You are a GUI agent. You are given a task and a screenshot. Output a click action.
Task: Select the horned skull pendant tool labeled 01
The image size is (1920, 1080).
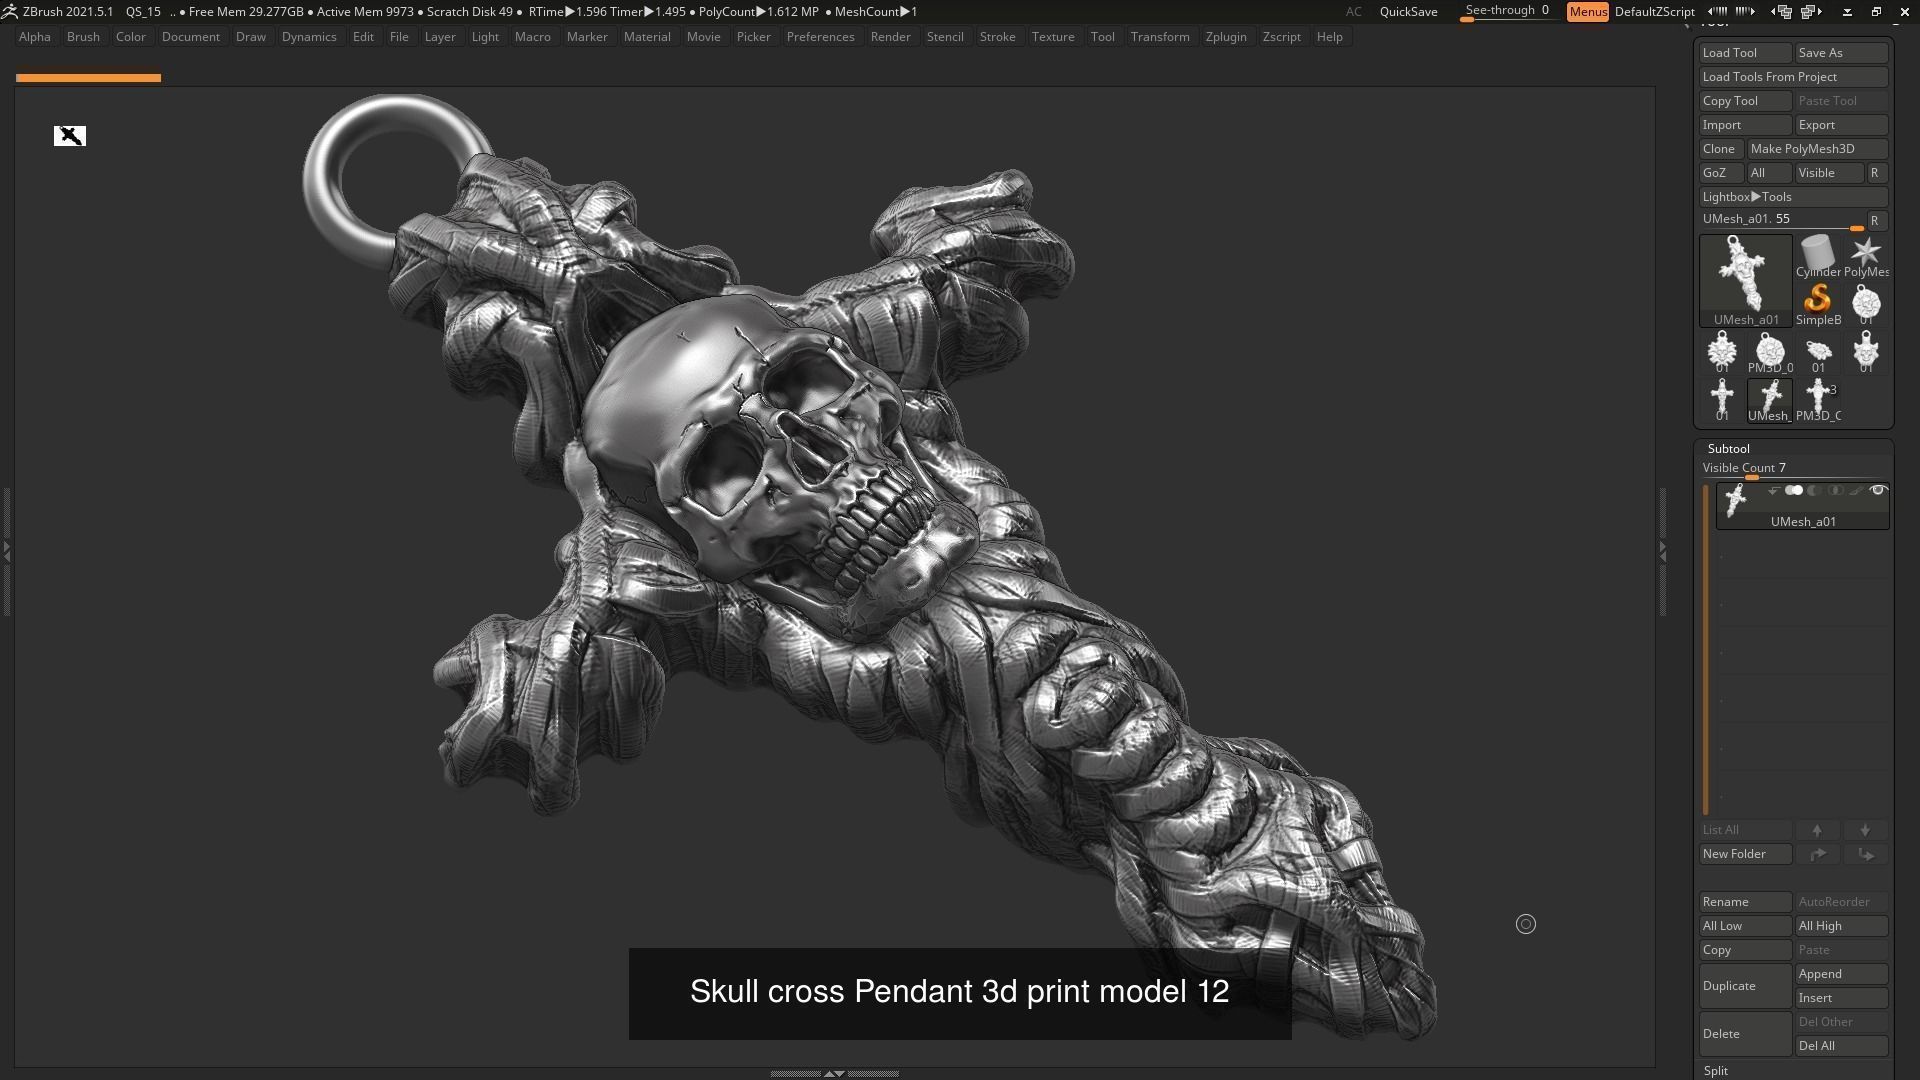tap(1866, 353)
